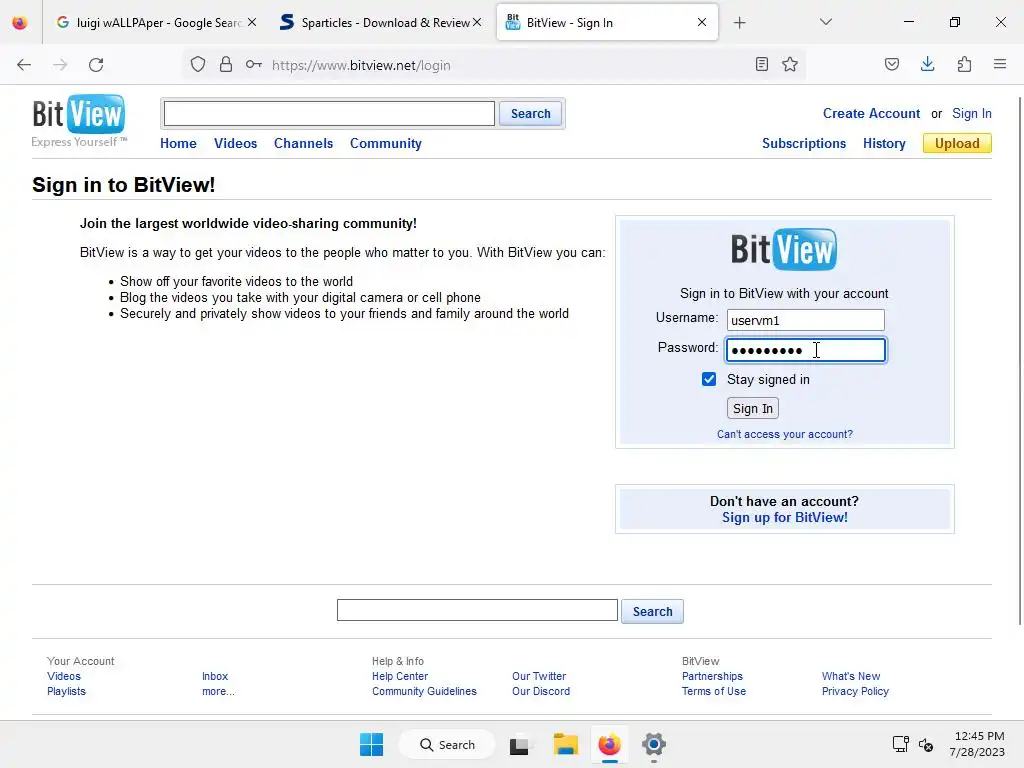Click Can't access your account link
The height and width of the screenshot is (768, 1024).
pyautogui.click(x=785, y=434)
